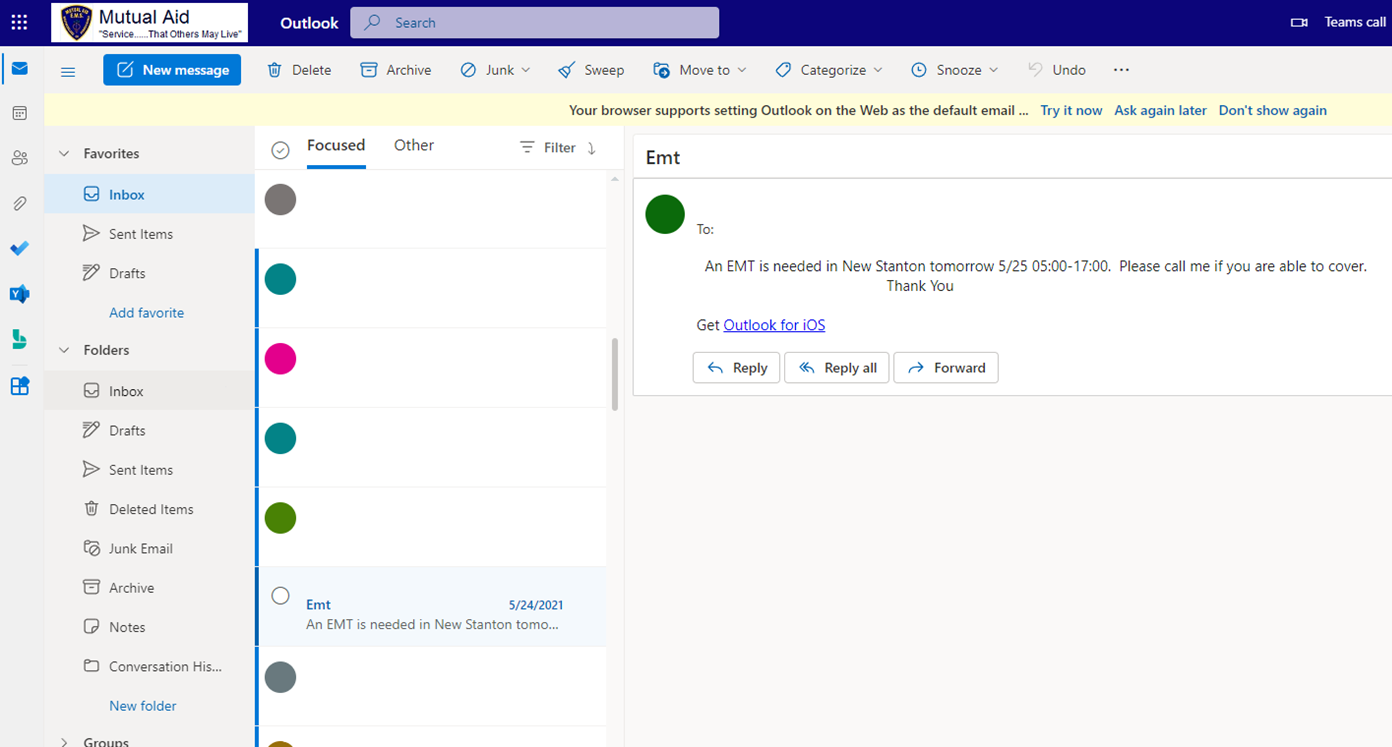1392x747 pixels.
Task: Open To Do checkmark app
Action: click(19, 248)
